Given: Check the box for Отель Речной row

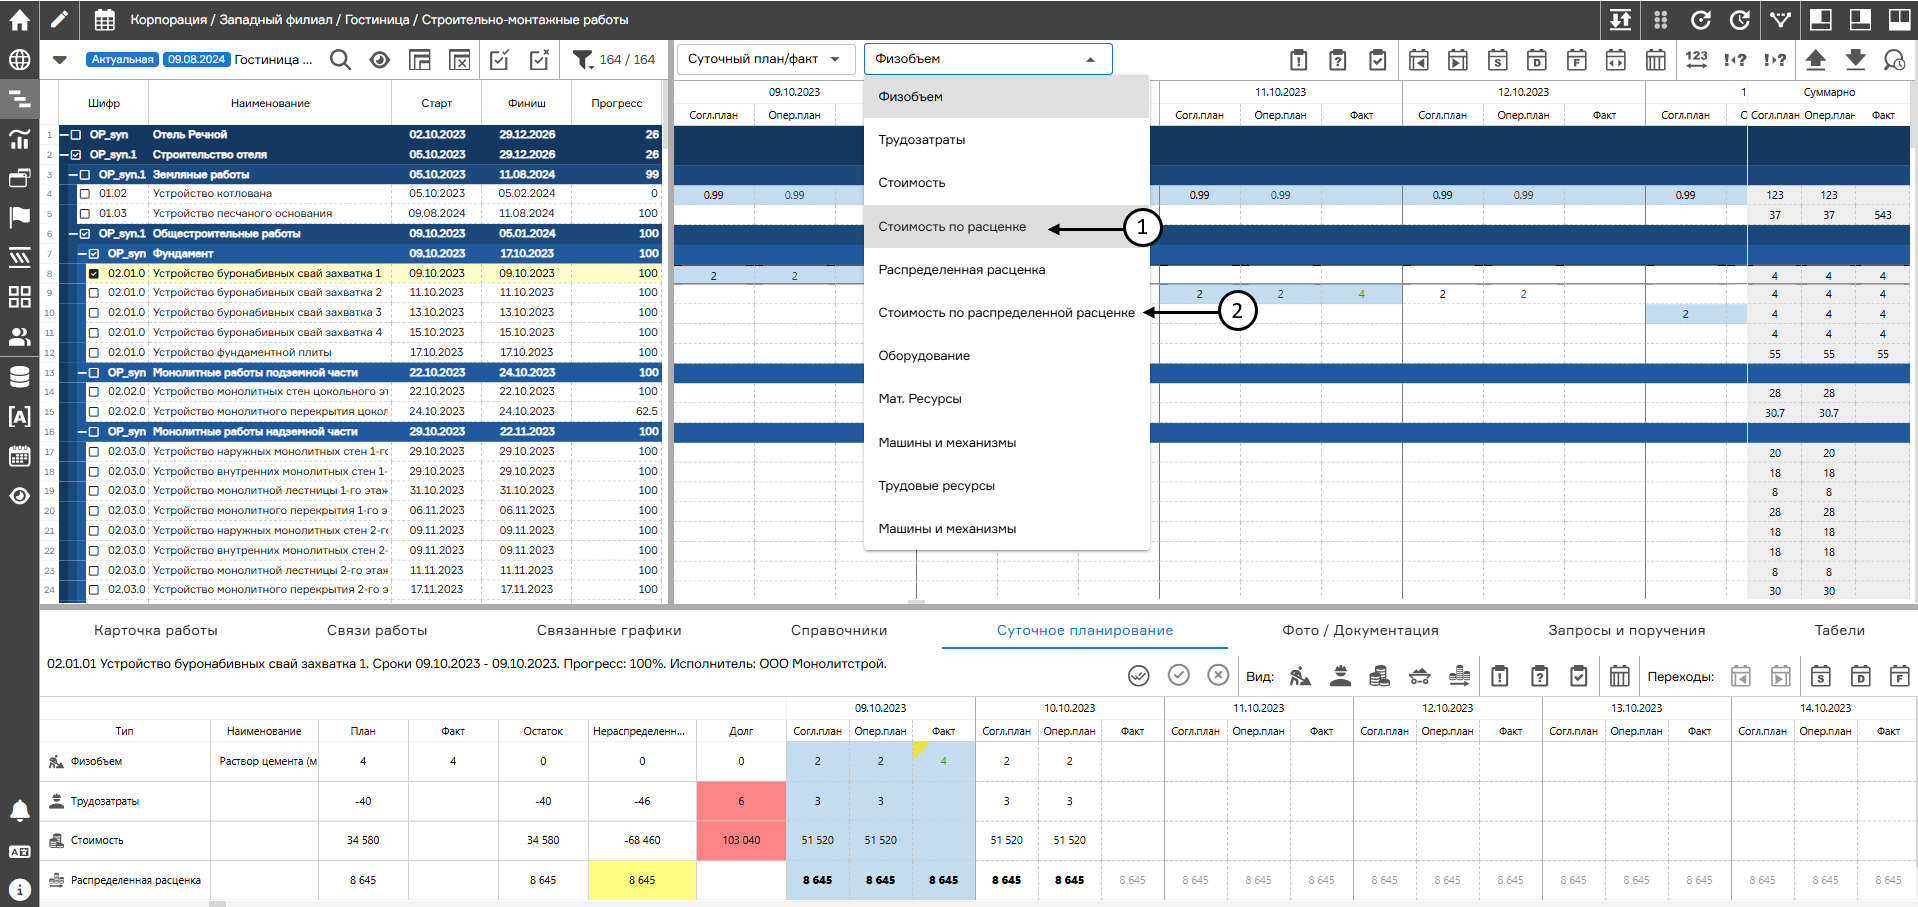Looking at the screenshot, I should (76, 134).
